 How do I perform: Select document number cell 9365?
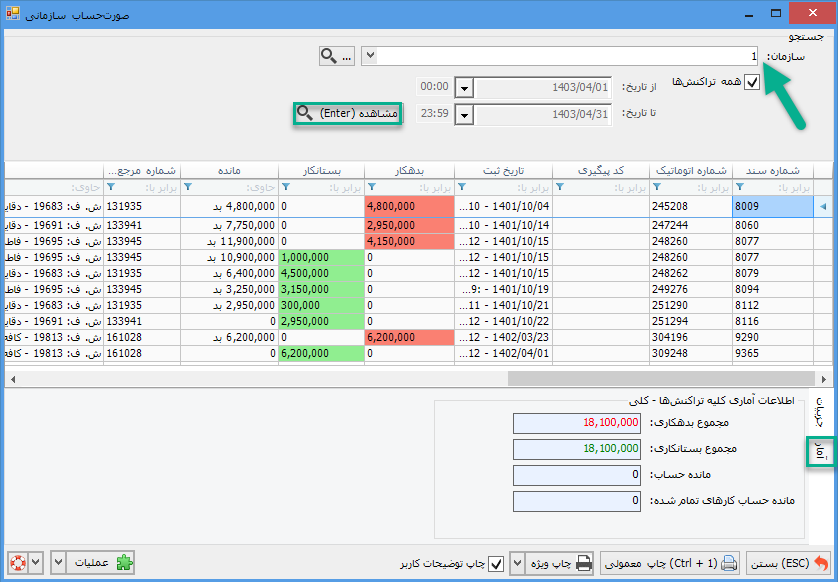(773, 353)
